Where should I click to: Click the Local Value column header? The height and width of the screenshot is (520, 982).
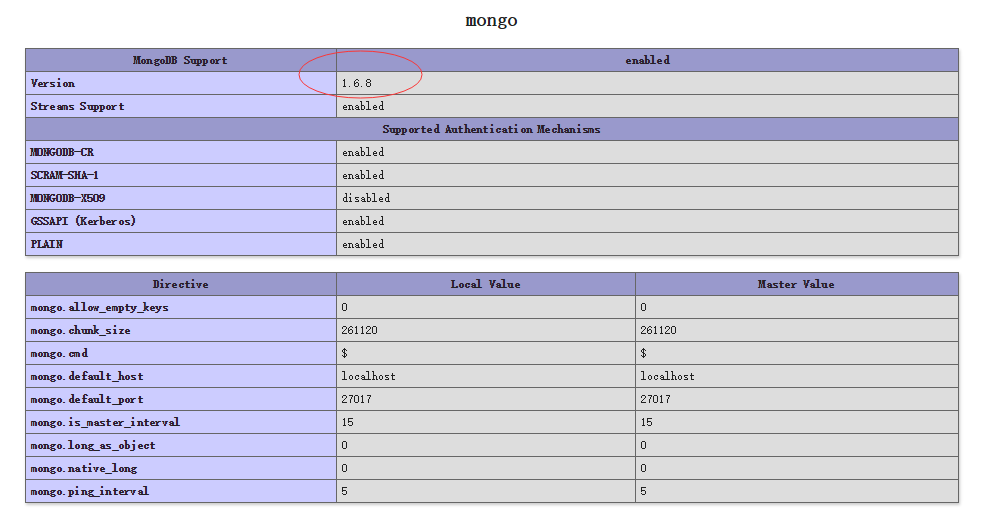485,284
